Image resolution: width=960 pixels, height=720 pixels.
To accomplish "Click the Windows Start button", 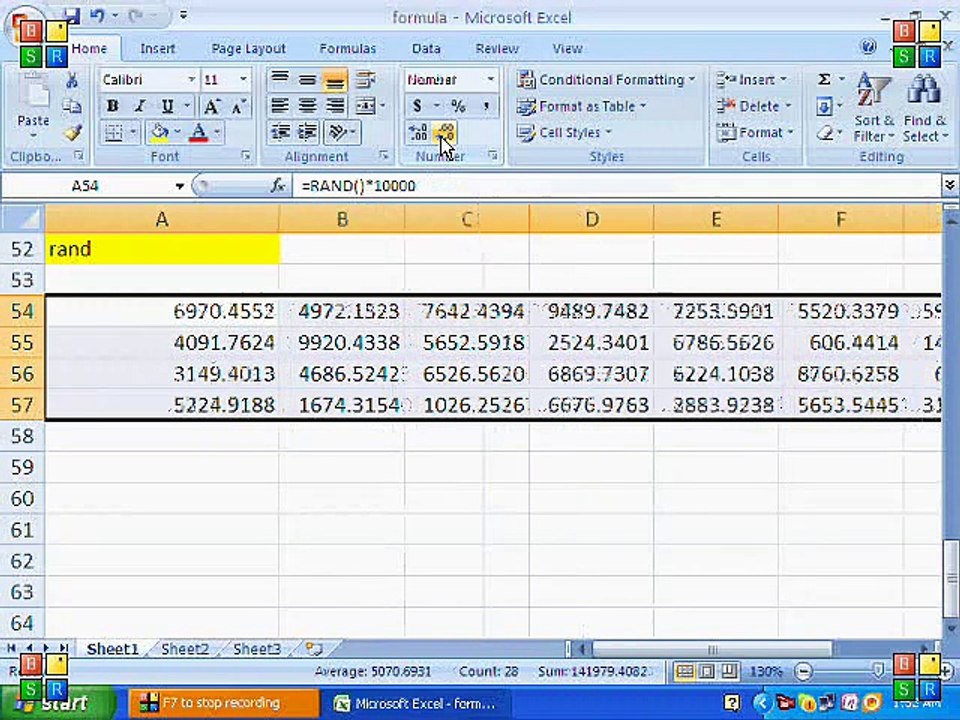I will tap(58, 703).
